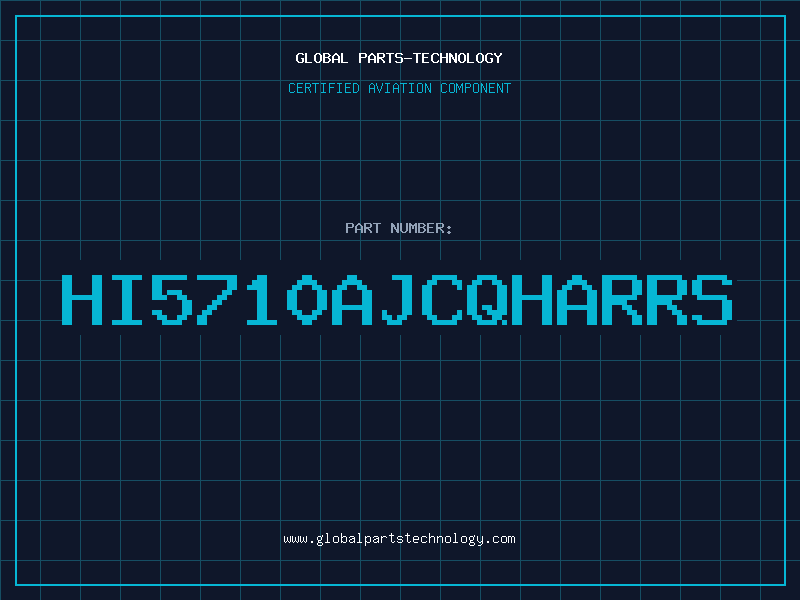Select the part number HI5710AJCQHARRS
This screenshot has height=600, width=800.
397,299
